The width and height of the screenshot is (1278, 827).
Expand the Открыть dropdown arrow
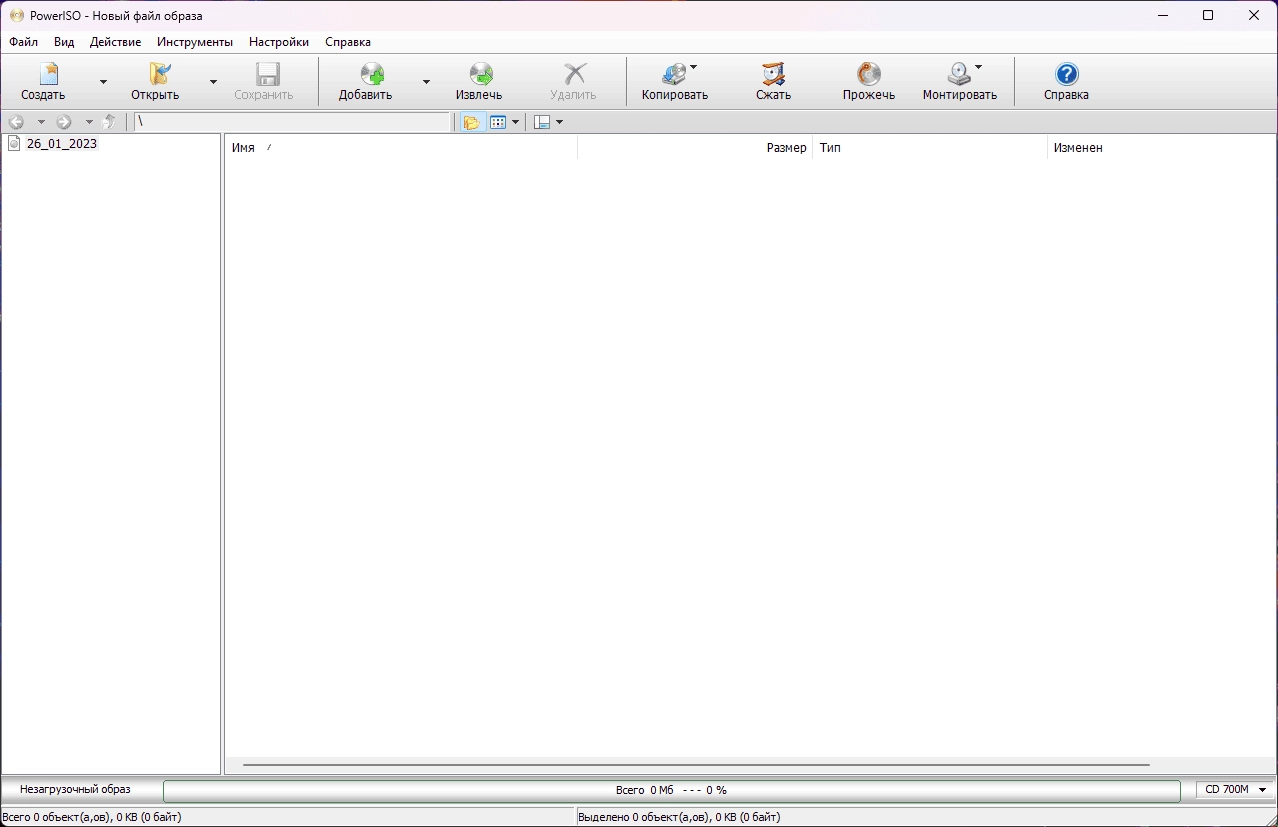[213, 82]
